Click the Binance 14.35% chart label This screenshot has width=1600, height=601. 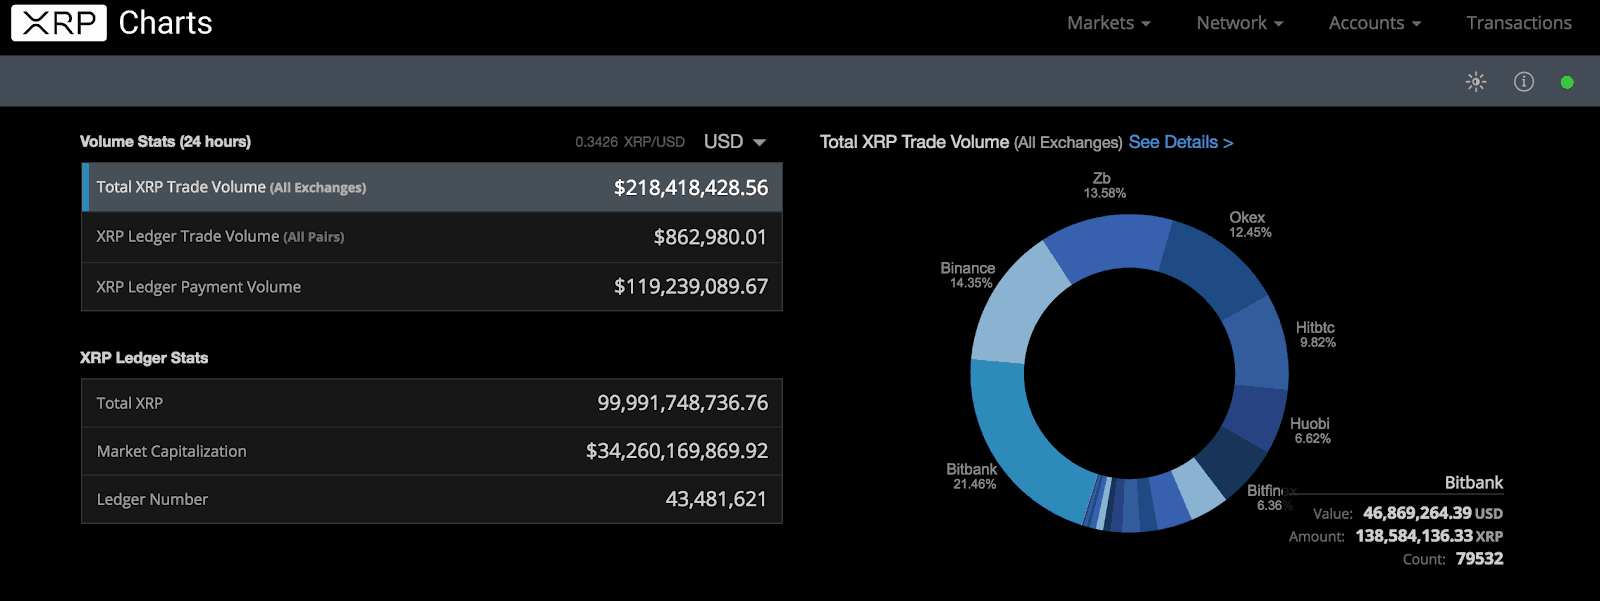pyautogui.click(x=968, y=275)
